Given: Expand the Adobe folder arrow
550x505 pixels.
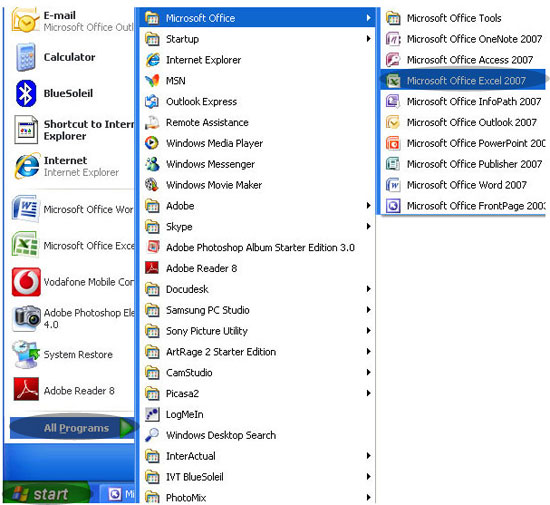Looking at the screenshot, I should click(368, 206).
